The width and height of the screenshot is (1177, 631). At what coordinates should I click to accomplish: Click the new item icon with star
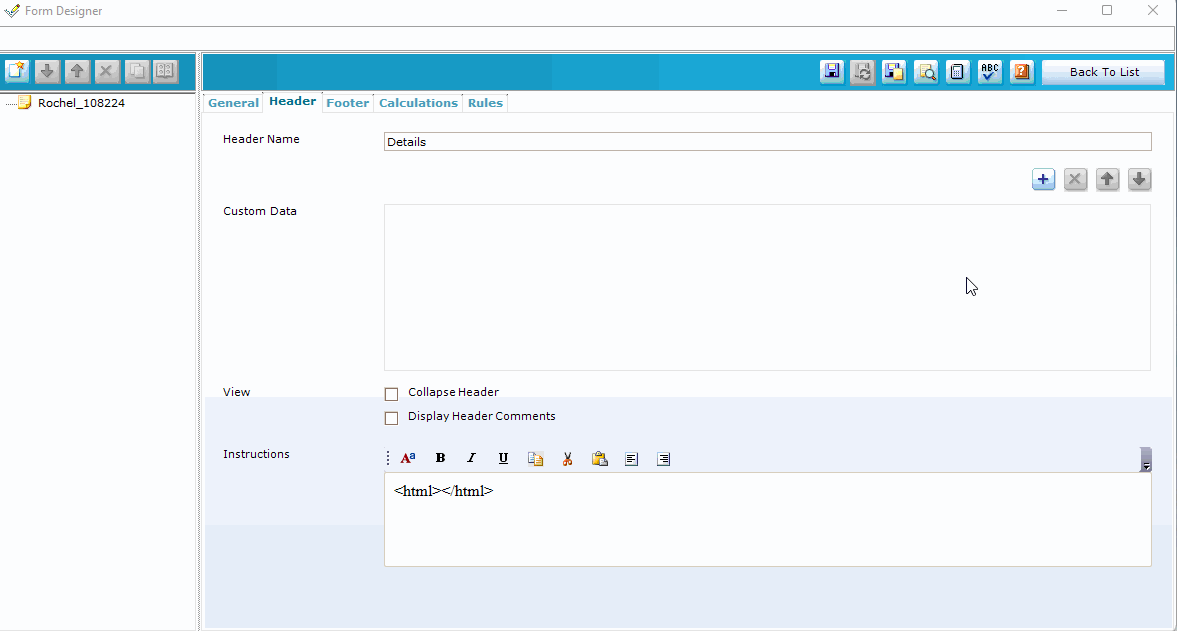click(x=17, y=71)
